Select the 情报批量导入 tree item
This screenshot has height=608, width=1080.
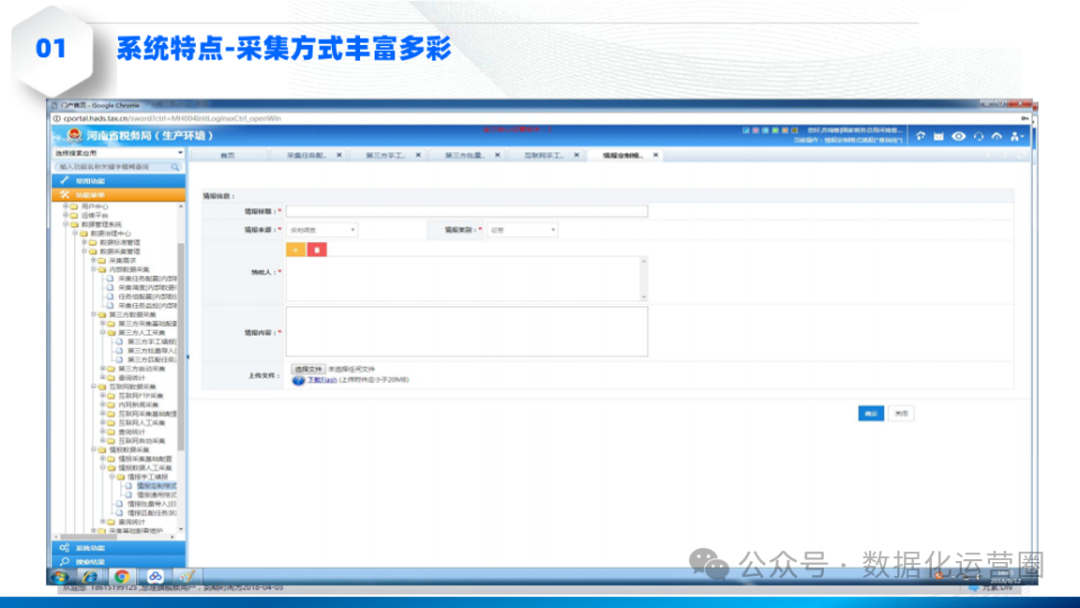coord(152,503)
